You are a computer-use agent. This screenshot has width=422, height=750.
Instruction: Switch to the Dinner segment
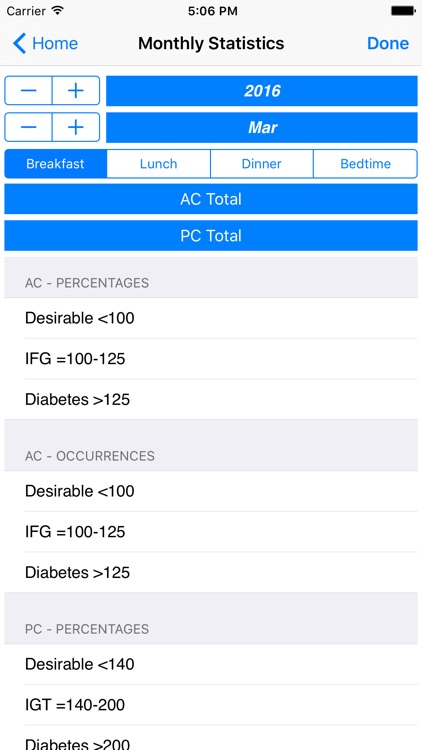[262, 164]
